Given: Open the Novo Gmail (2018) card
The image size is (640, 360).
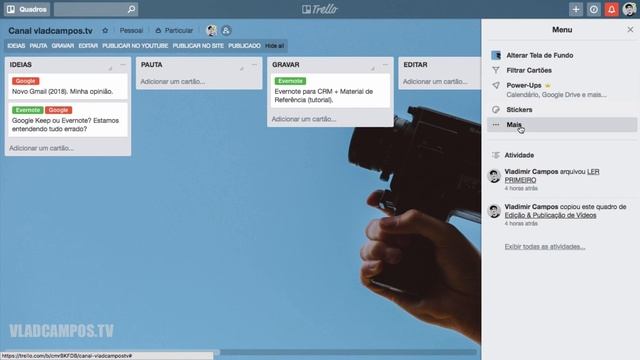Looking at the screenshot, I should click(x=68, y=87).
